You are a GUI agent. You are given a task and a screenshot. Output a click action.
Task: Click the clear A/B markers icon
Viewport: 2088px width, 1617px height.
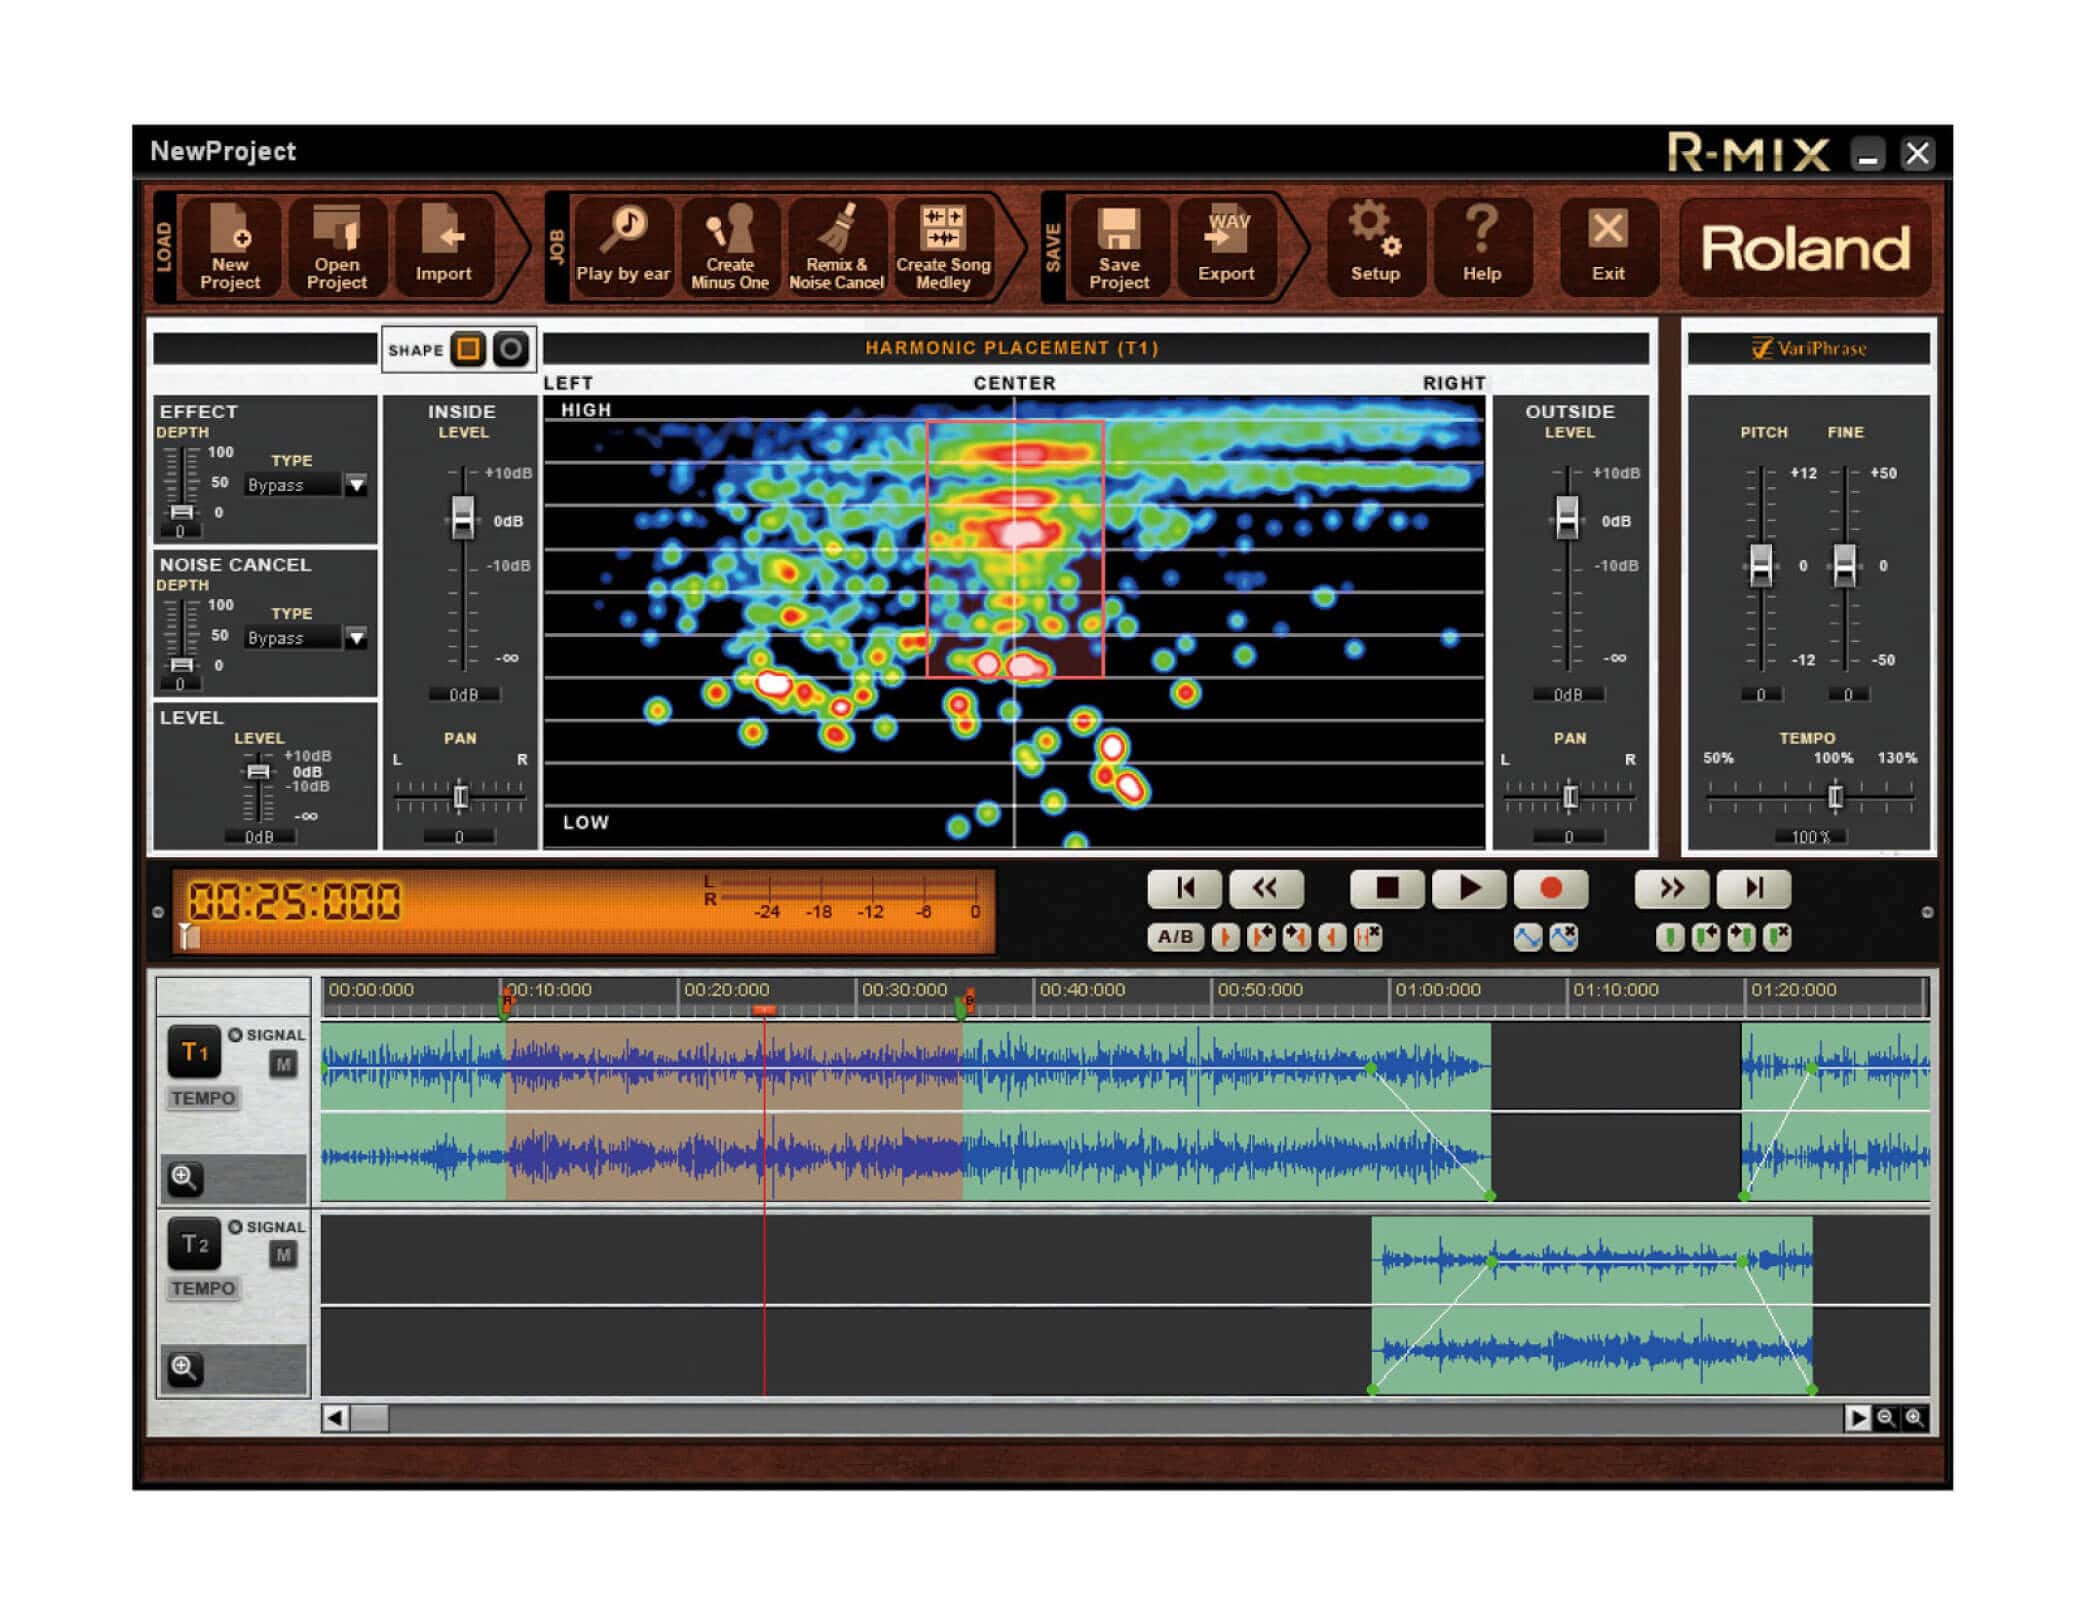pos(1368,937)
